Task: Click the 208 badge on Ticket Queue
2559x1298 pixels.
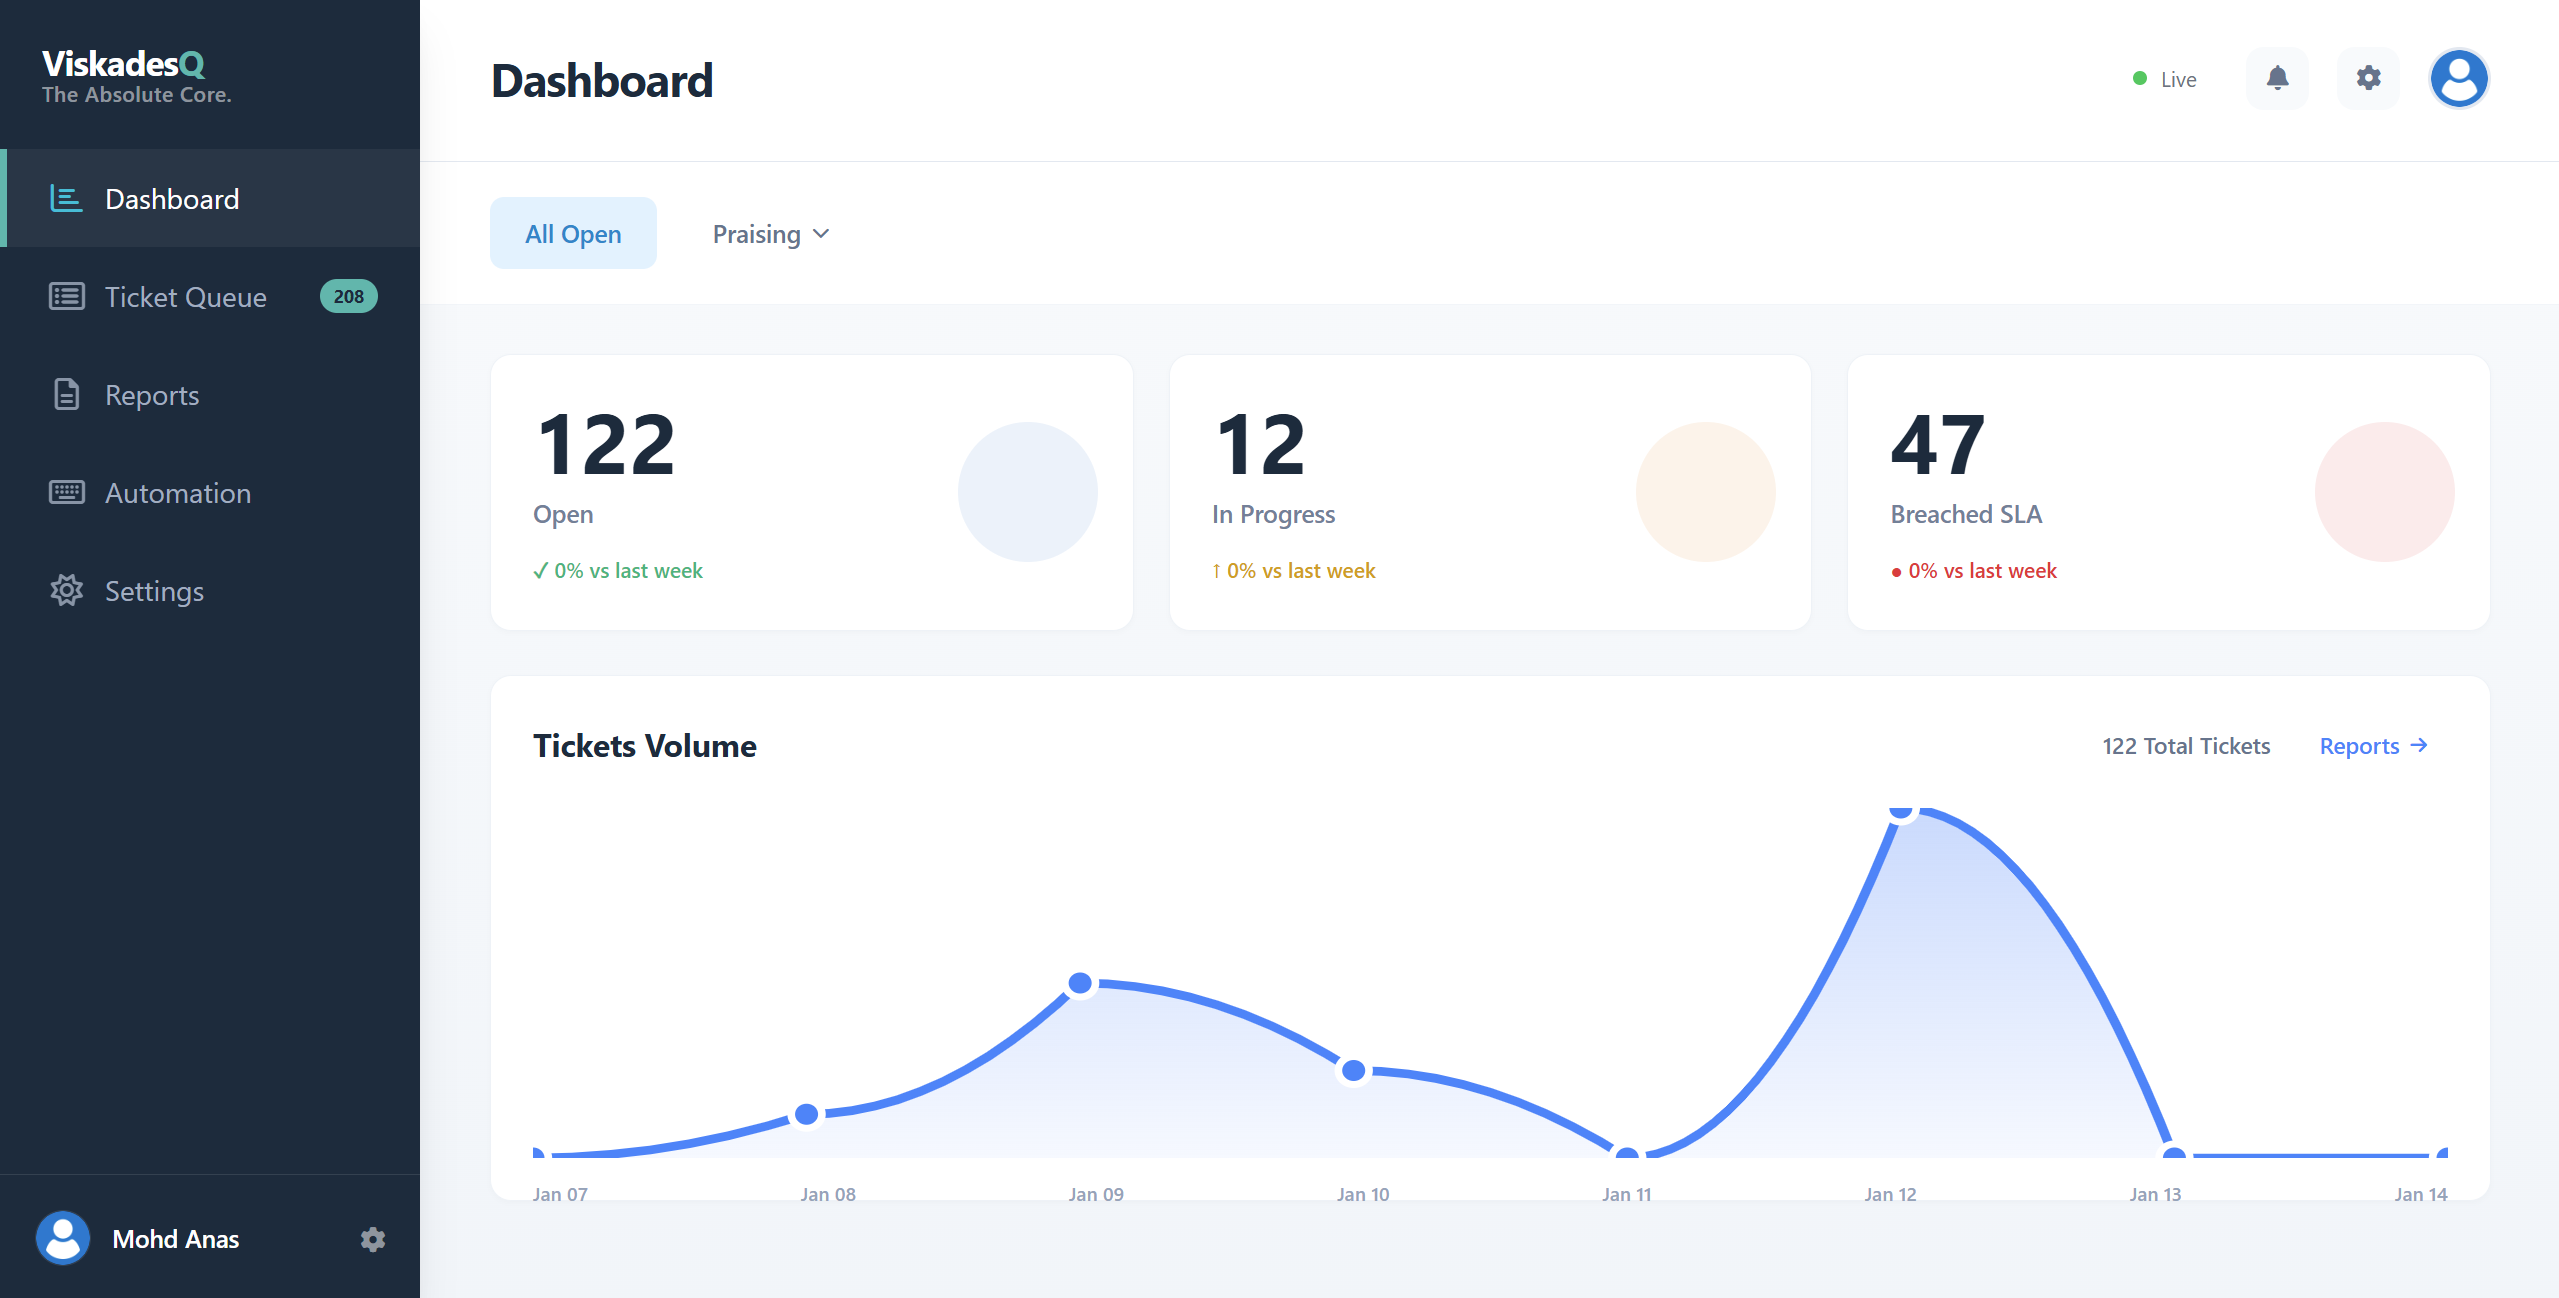Action: click(x=348, y=297)
